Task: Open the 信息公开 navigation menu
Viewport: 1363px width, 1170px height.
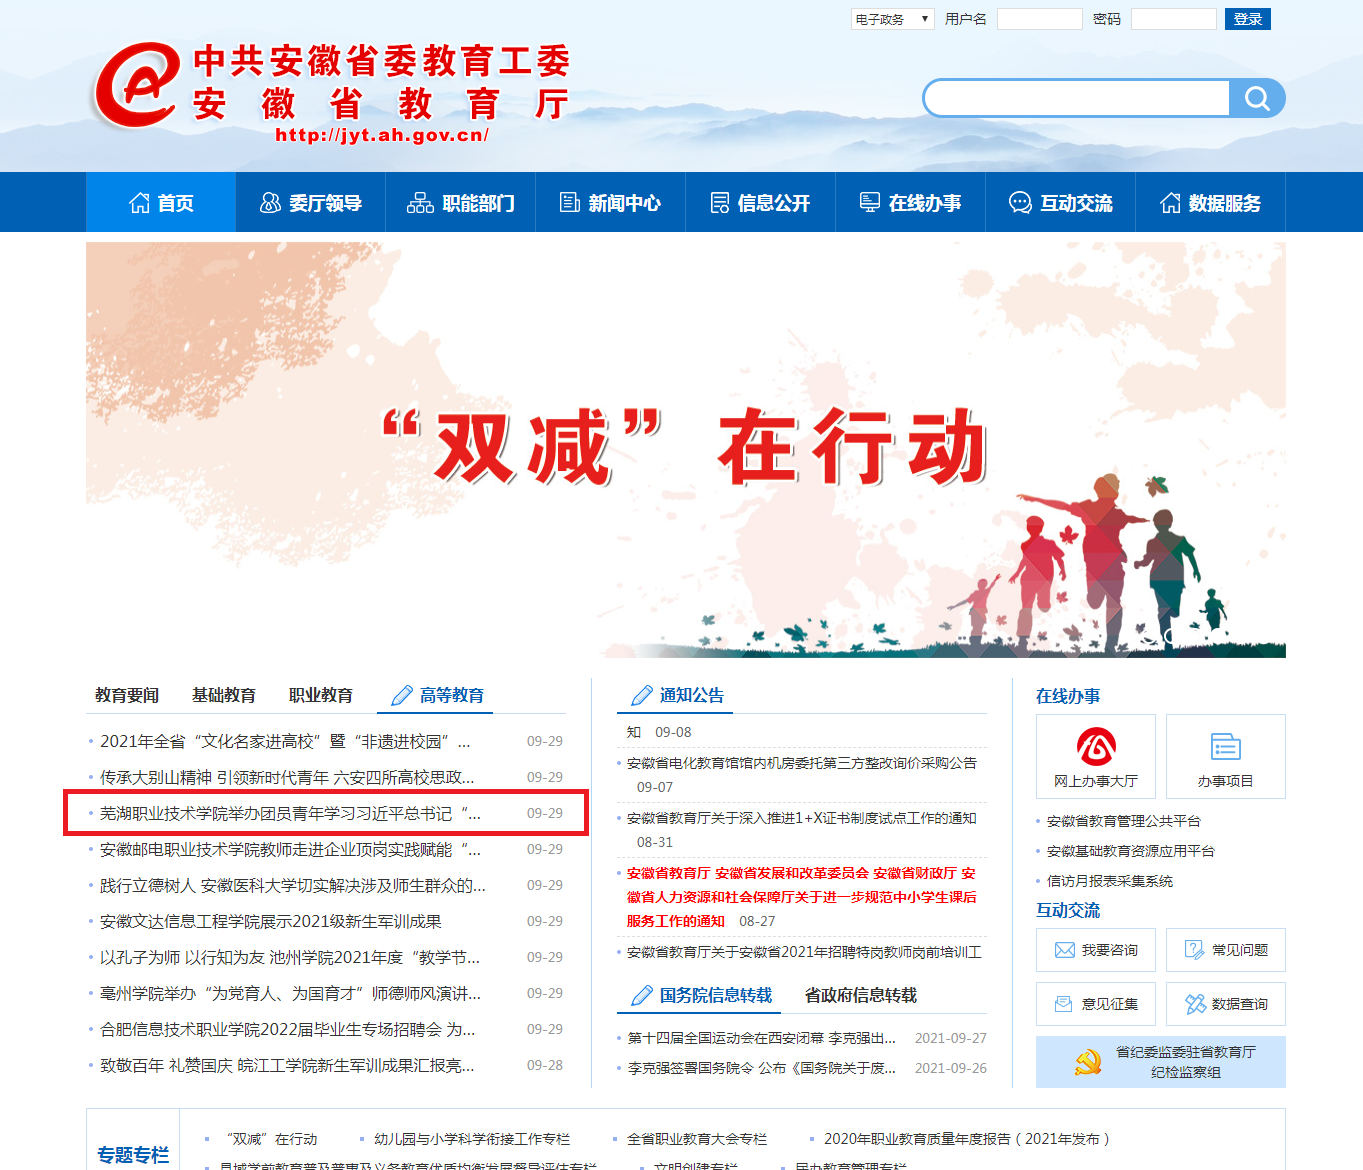Action: coord(760,203)
